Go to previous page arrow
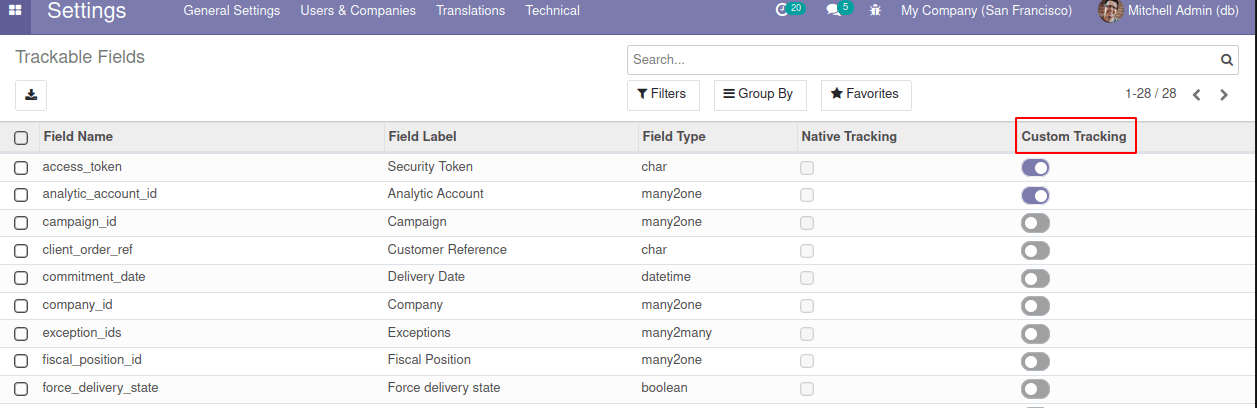This screenshot has width=1257, height=408. pos(1197,95)
